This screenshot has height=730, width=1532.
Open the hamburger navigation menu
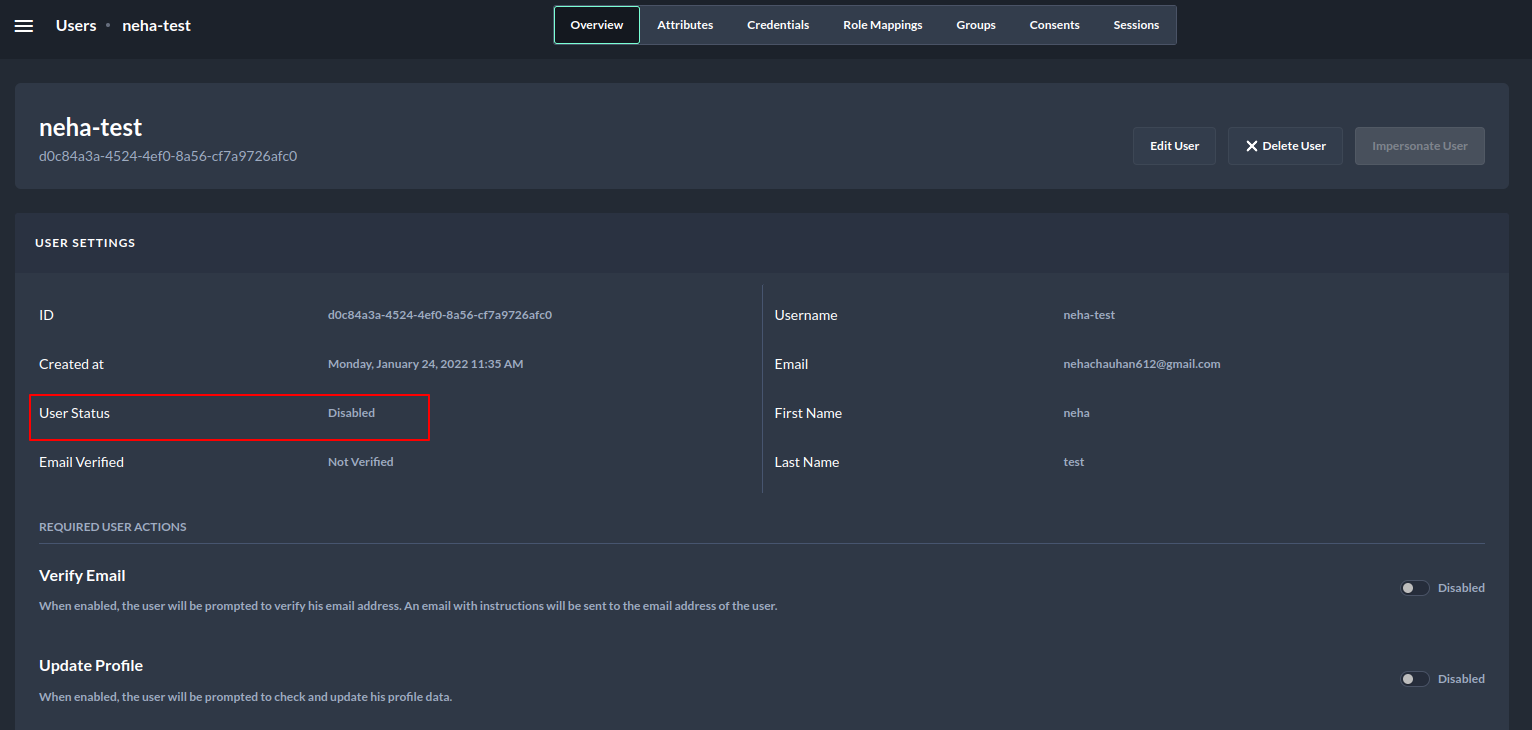tap(24, 26)
